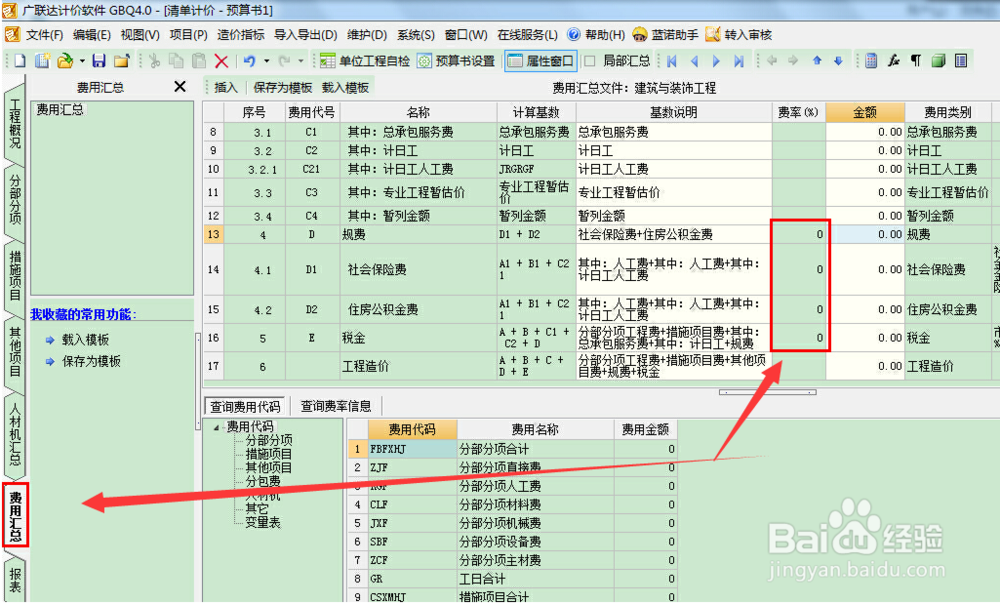The height and width of the screenshot is (604, 1000).
Task: Open the Undo history dropdown arrow
Action: [266, 61]
